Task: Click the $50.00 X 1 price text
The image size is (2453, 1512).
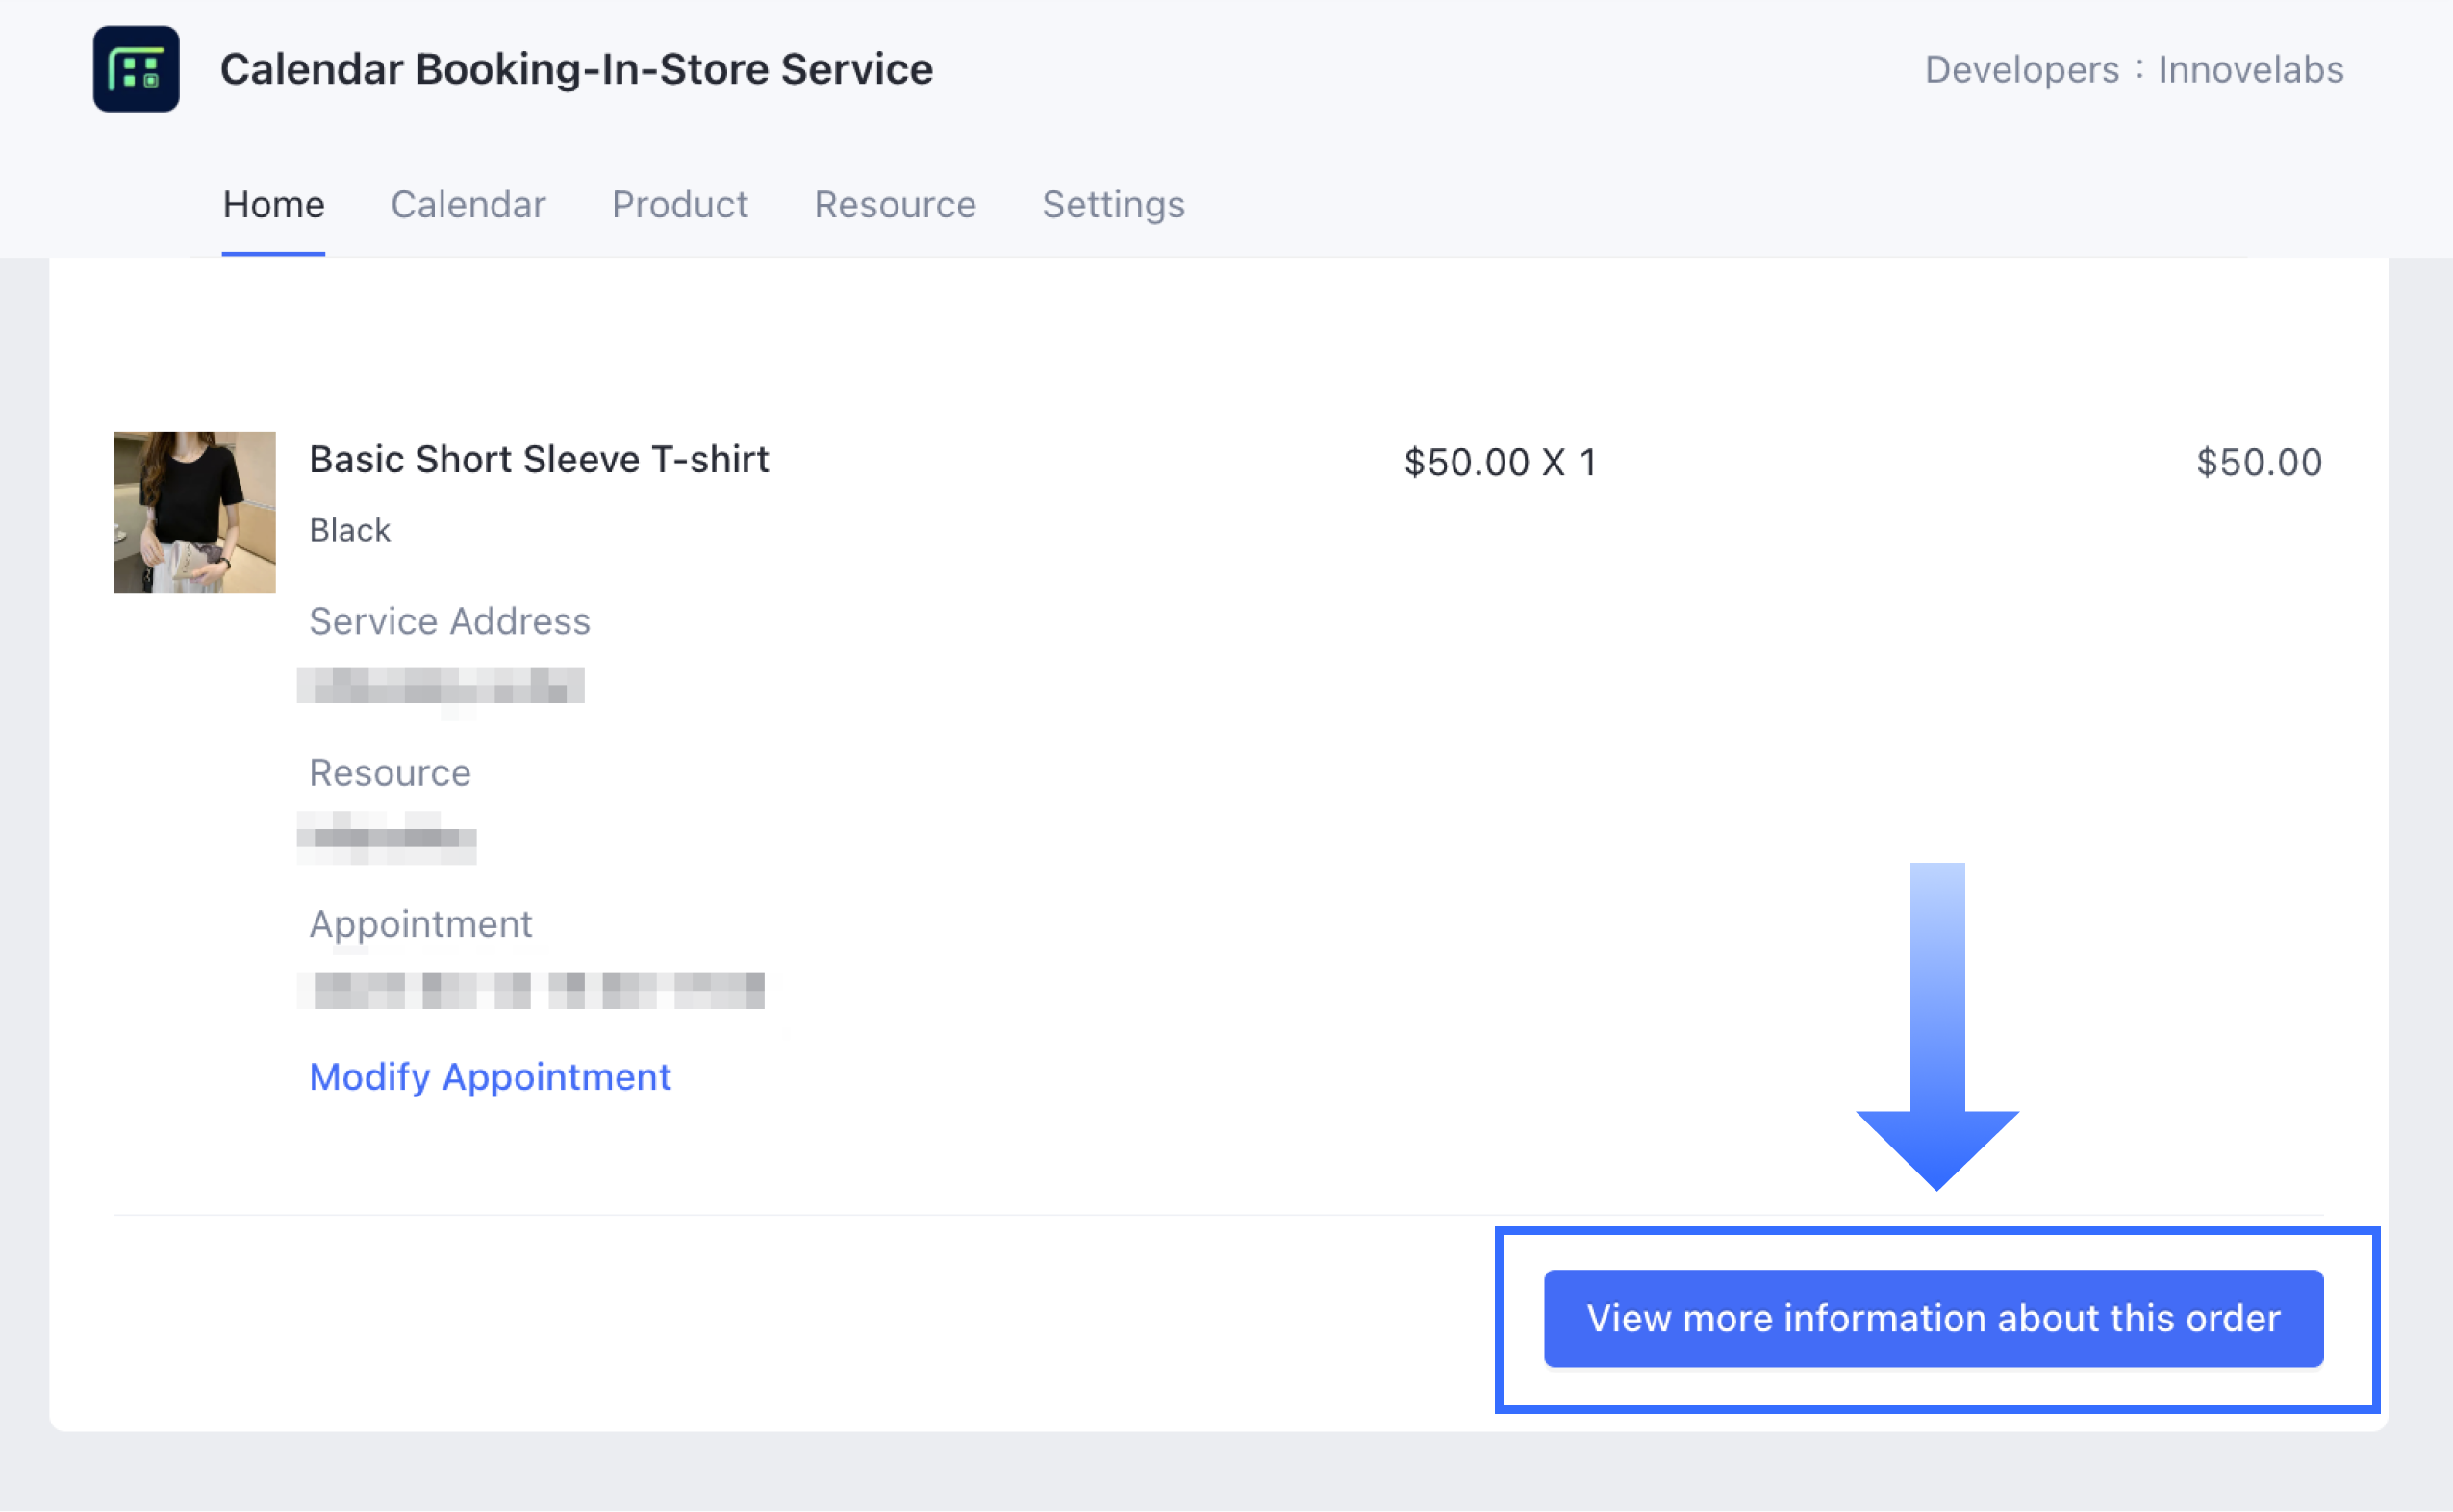Action: pos(1499,462)
